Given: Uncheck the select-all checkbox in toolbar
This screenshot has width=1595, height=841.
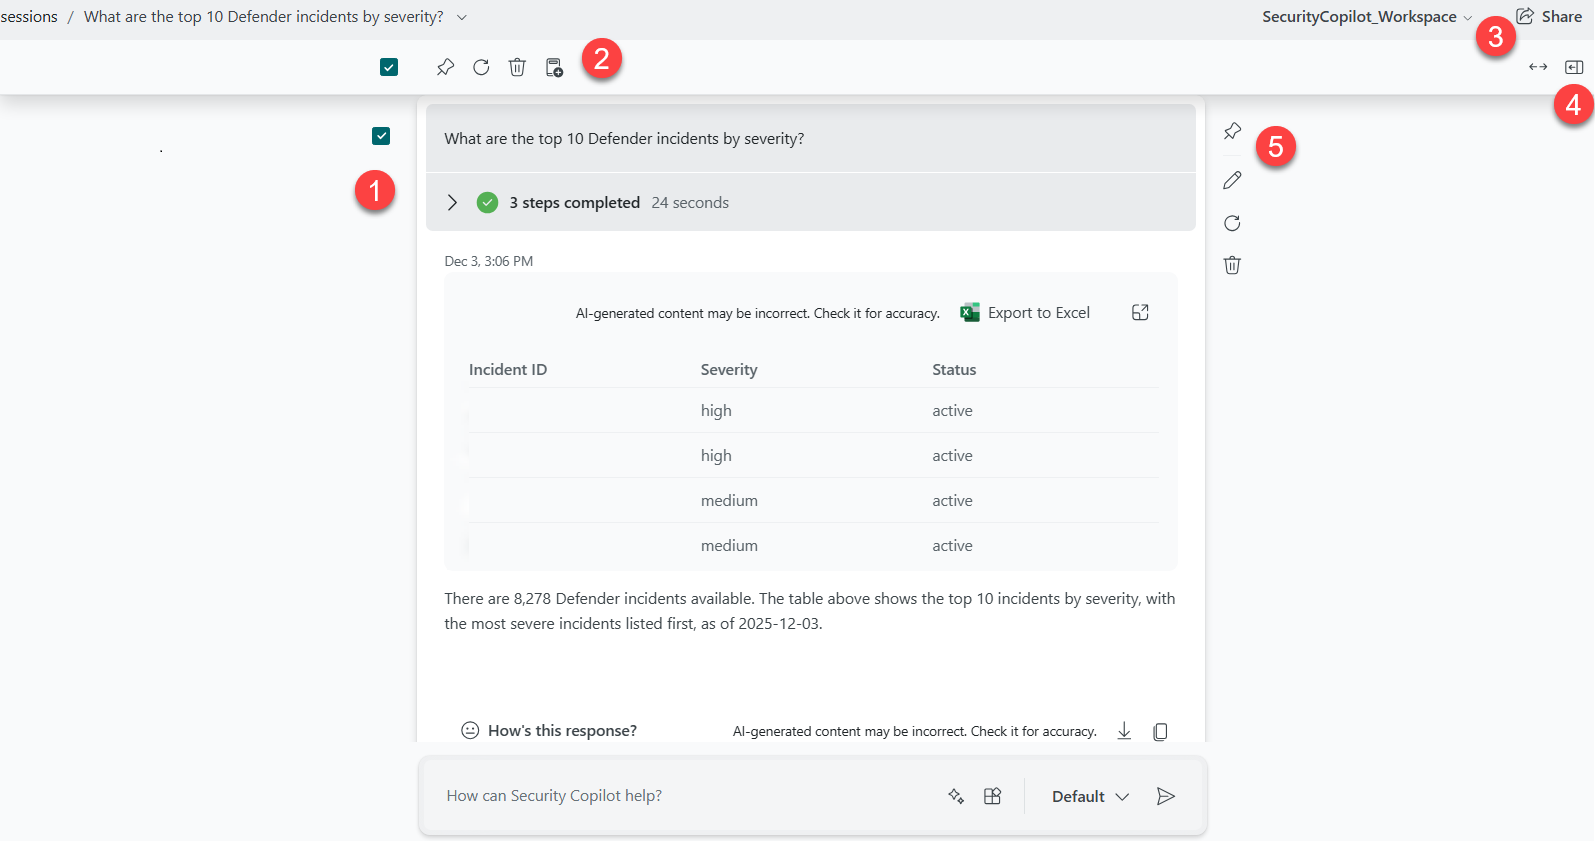Looking at the screenshot, I should (x=389, y=67).
